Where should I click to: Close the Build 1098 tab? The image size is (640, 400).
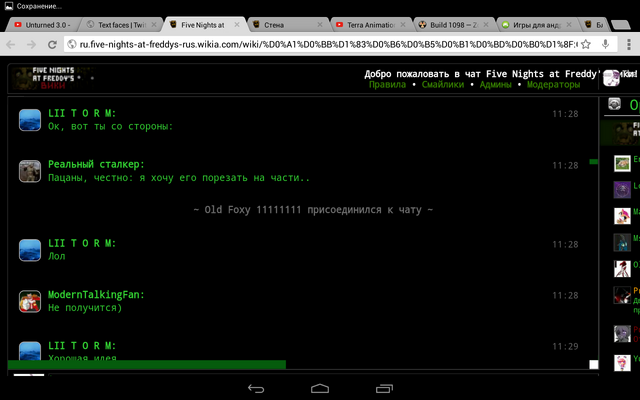(x=486, y=25)
